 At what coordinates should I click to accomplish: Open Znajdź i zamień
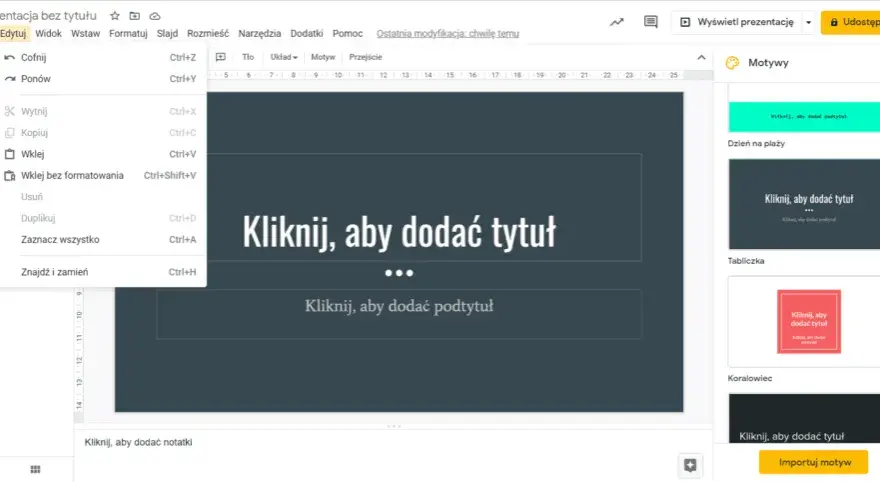tap(103, 272)
